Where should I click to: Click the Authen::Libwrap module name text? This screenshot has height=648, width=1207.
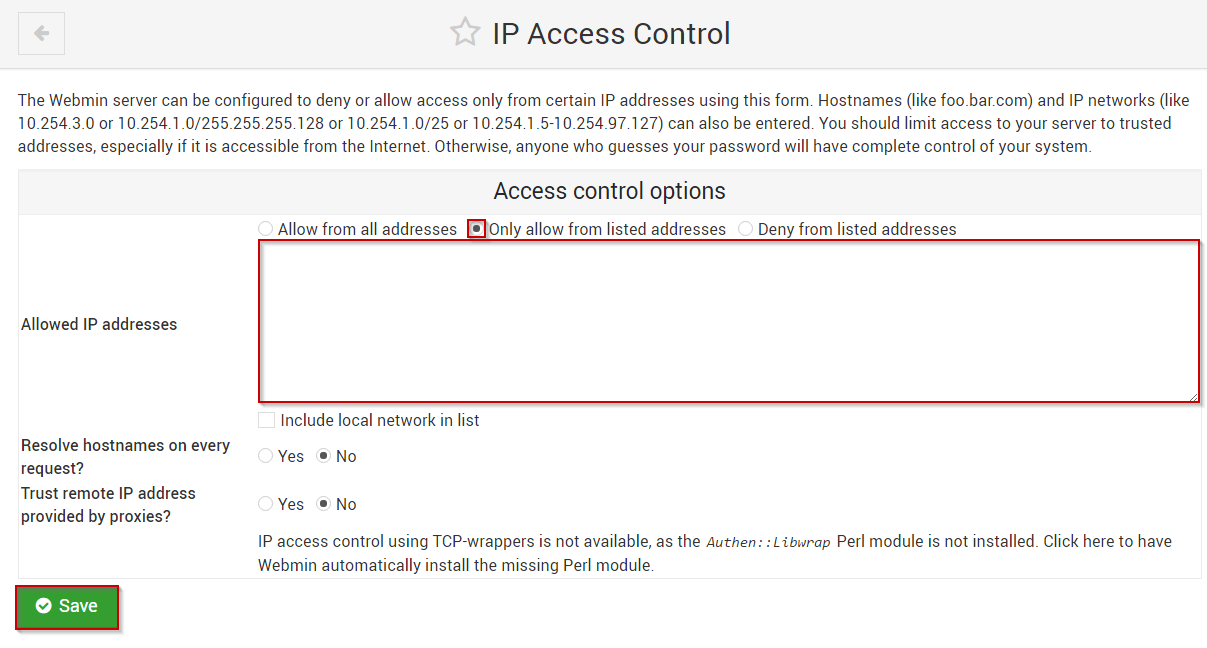point(768,542)
